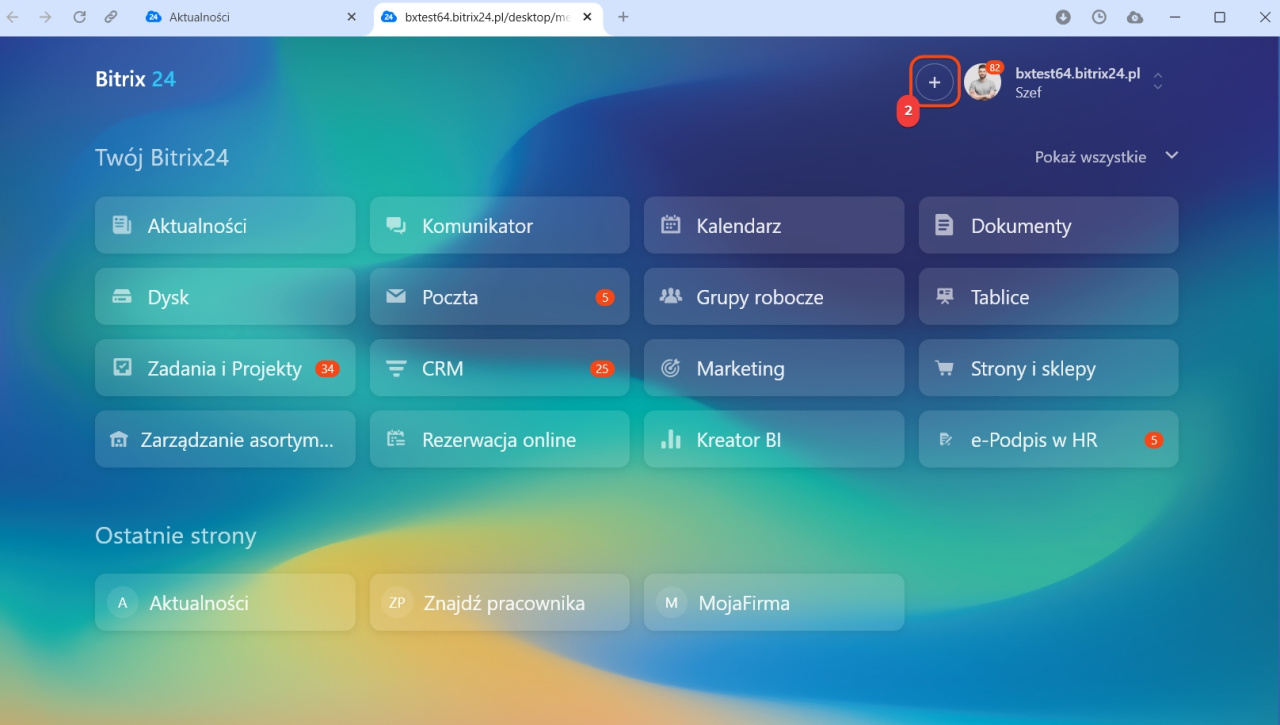The width and height of the screenshot is (1280, 725).
Task: Click the cloud download icon in title bar
Action: click(x=1134, y=17)
